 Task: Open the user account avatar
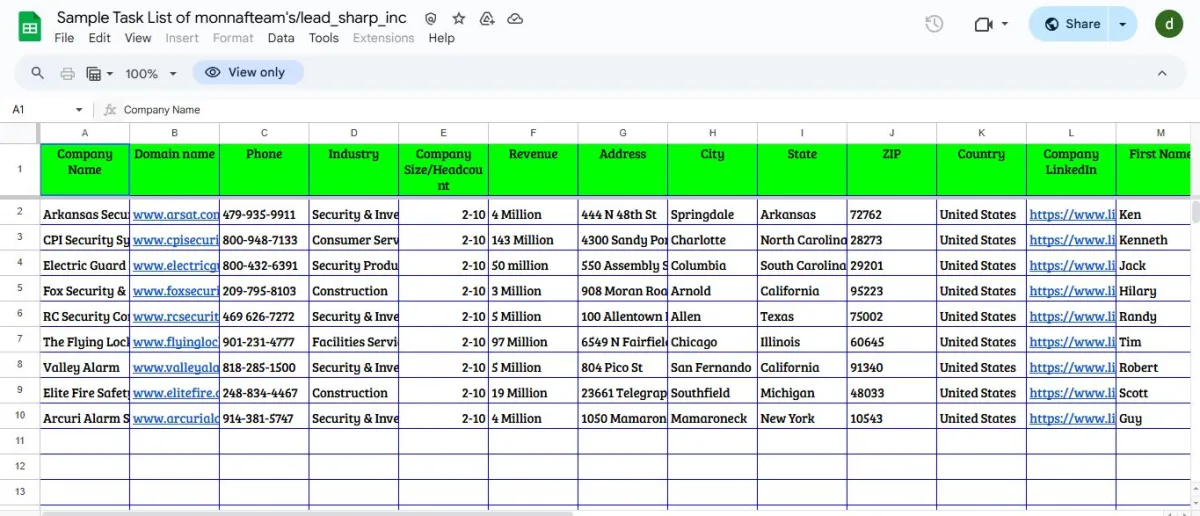[x=1168, y=24]
